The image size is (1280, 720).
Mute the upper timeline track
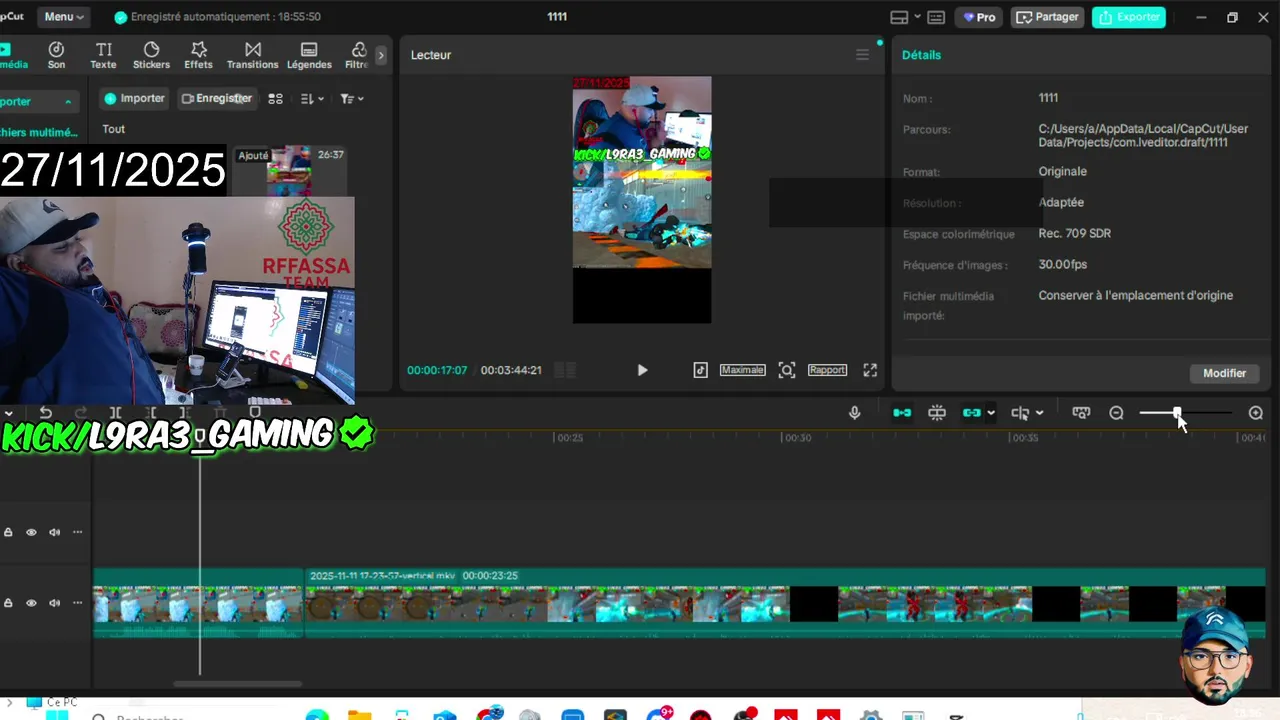[x=54, y=532]
